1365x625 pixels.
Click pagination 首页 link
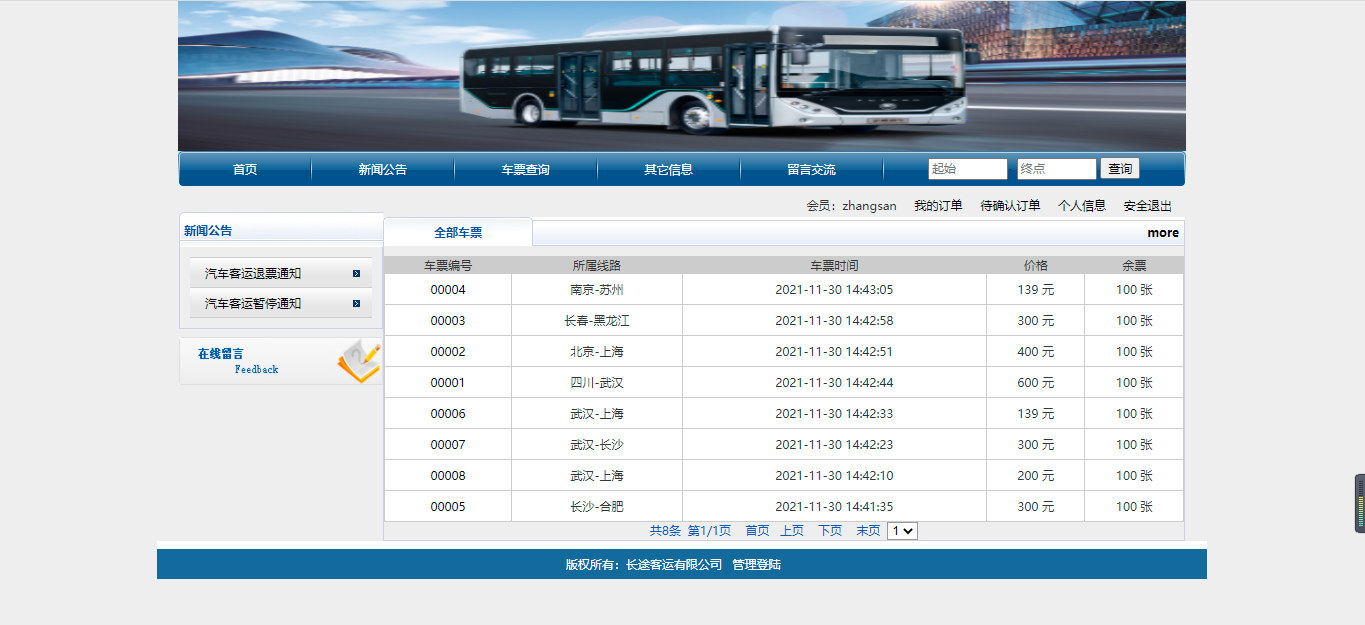pos(757,531)
